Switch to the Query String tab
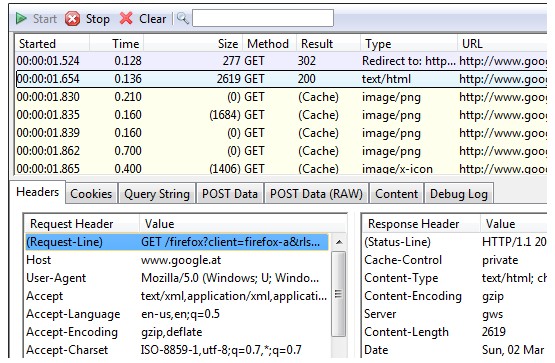555x363 pixels. [157, 194]
